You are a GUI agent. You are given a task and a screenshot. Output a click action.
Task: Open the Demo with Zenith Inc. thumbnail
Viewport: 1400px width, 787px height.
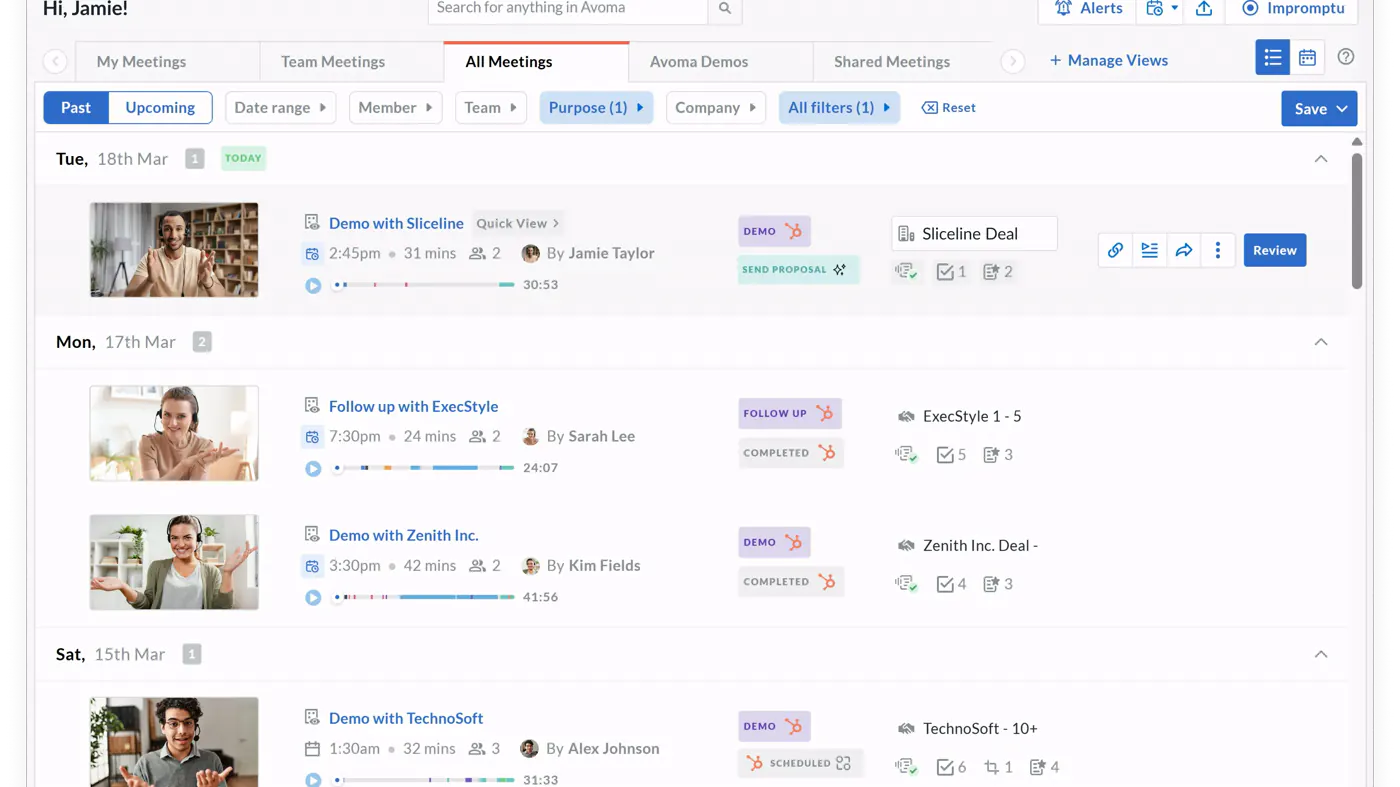point(174,562)
